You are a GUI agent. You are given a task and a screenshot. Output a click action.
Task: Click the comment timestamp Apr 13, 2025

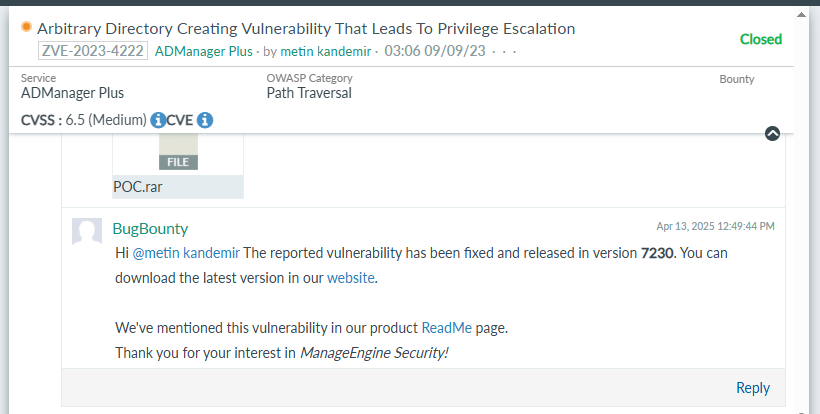coord(714,226)
